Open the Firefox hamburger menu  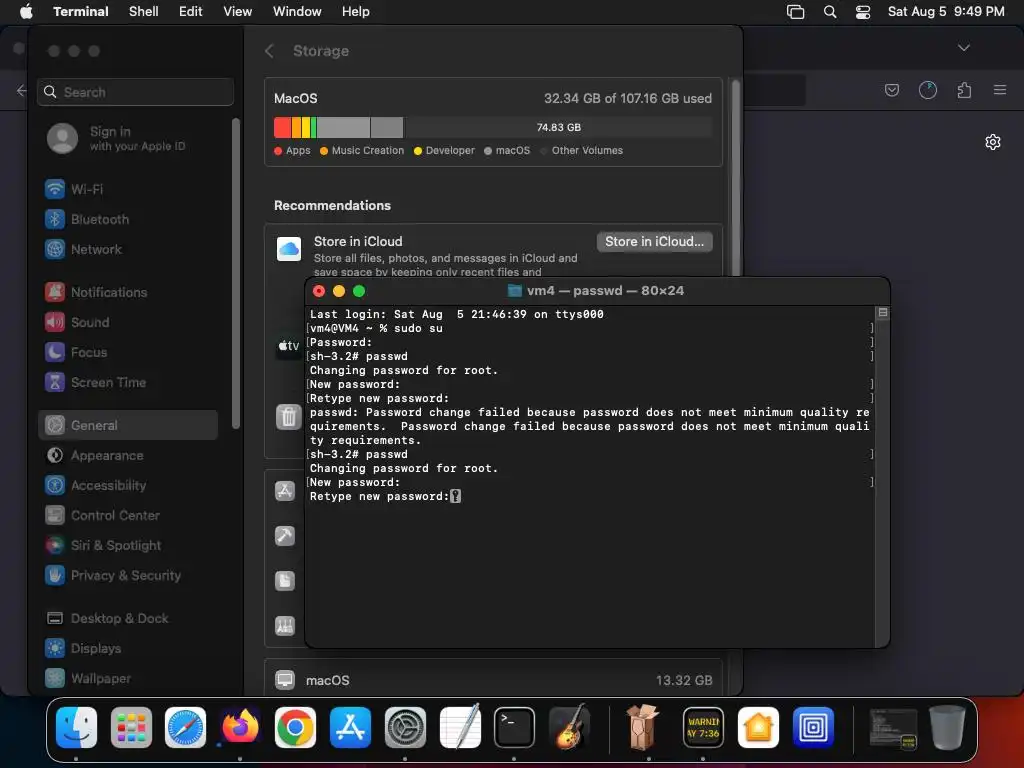[x=1000, y=90]
